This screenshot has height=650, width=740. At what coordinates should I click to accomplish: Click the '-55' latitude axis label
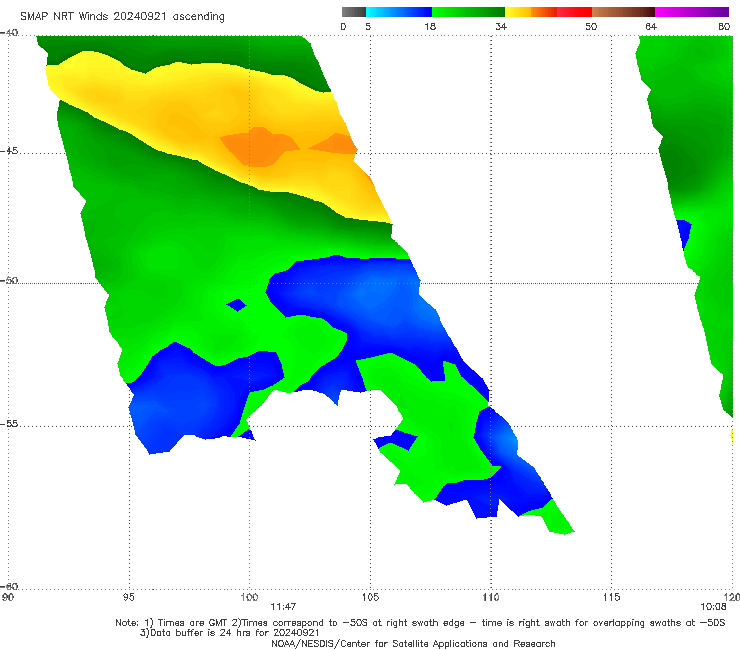coord(9,423)
